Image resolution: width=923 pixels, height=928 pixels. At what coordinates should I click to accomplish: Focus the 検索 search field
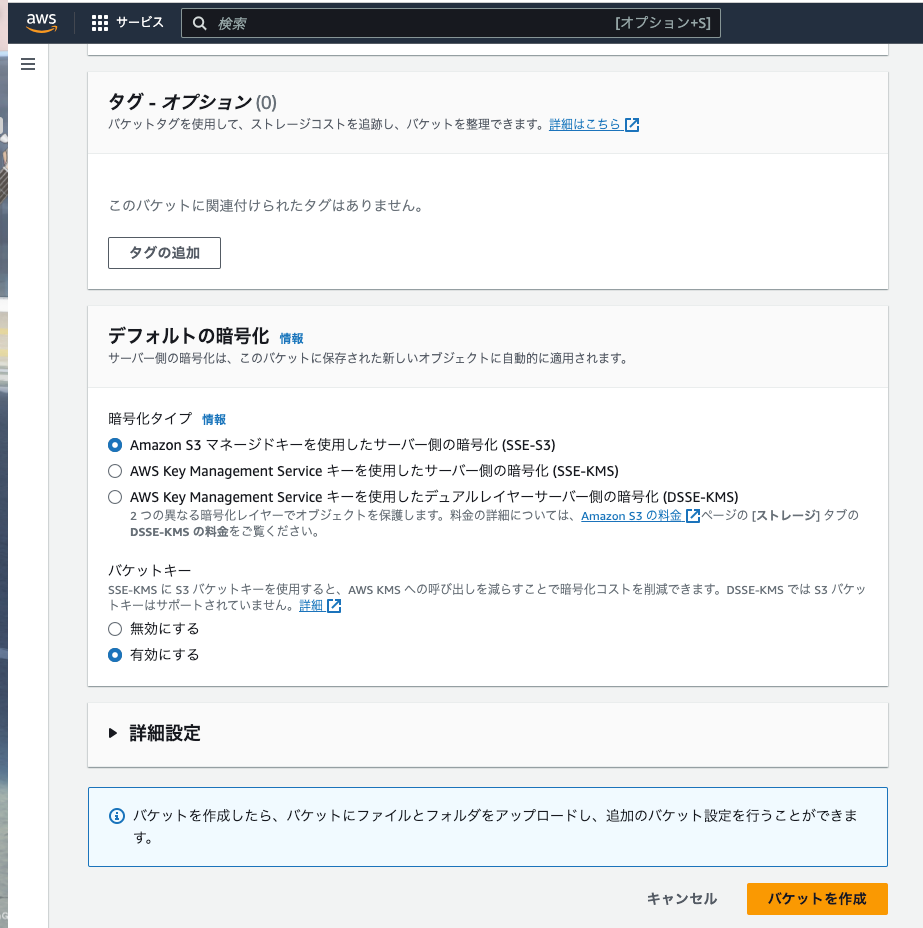pos(450,23)
